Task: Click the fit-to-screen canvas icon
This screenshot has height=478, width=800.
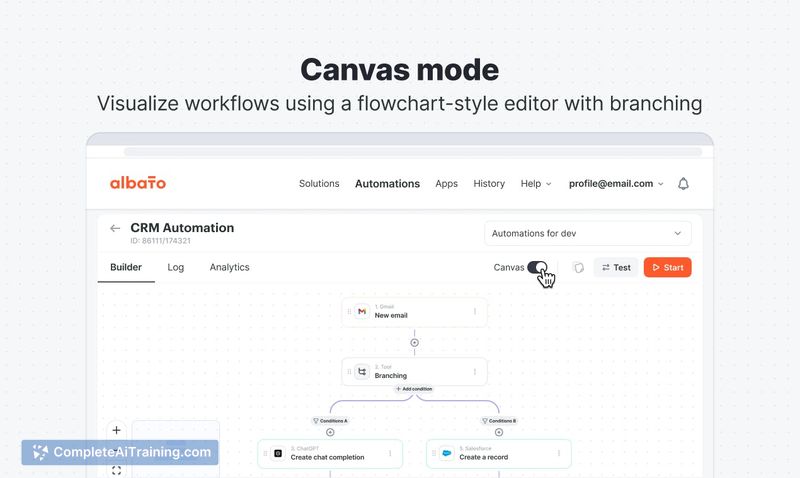Action: pos(116,470)
